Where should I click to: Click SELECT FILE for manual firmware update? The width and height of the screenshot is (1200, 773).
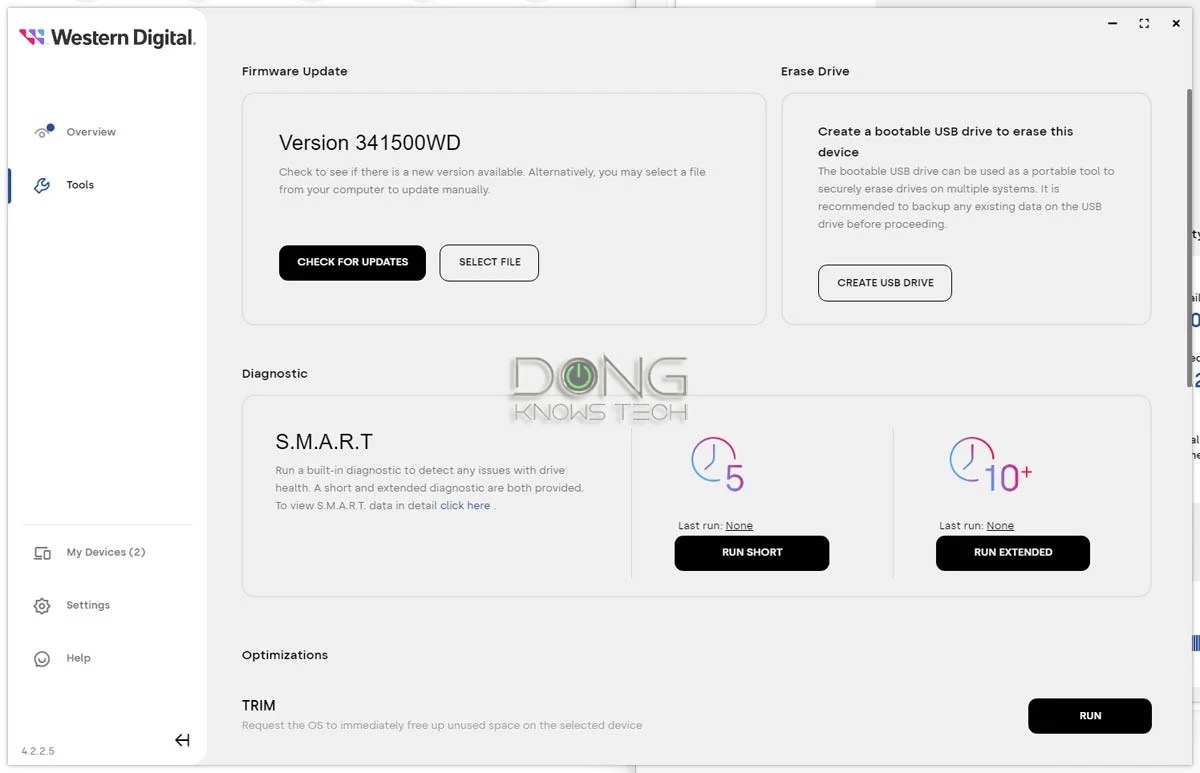tap(489, 262)
